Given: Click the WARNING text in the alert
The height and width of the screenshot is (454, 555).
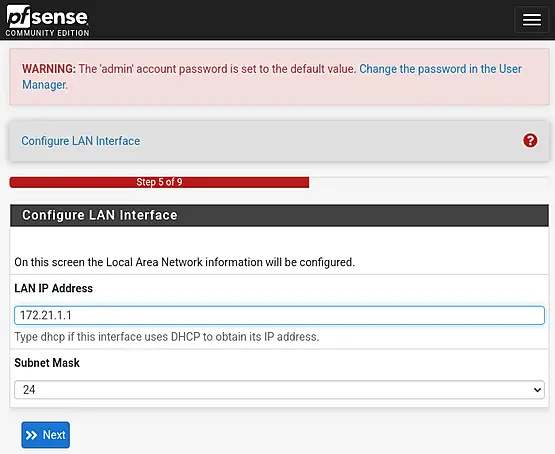Looking at the screenshot, I should click(49, 69).
